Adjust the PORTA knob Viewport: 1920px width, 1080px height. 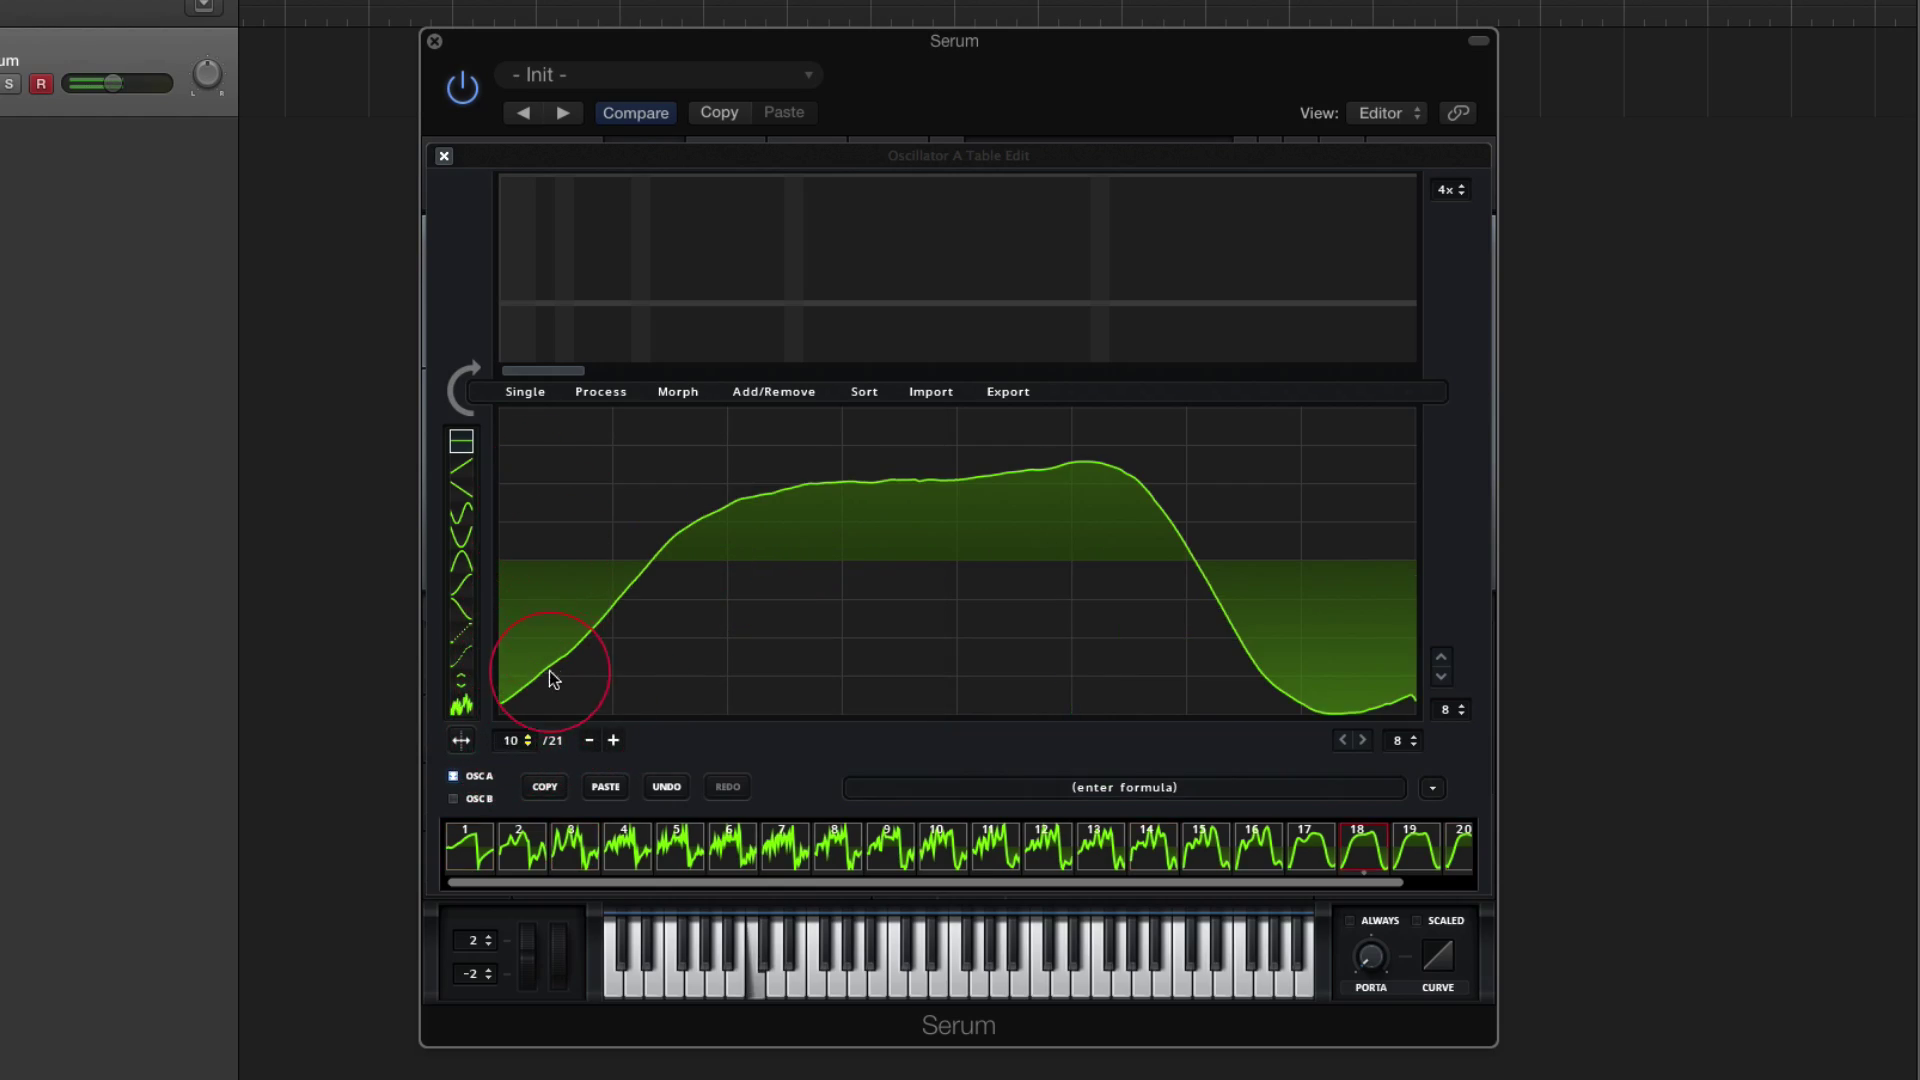click(1370, 957)
